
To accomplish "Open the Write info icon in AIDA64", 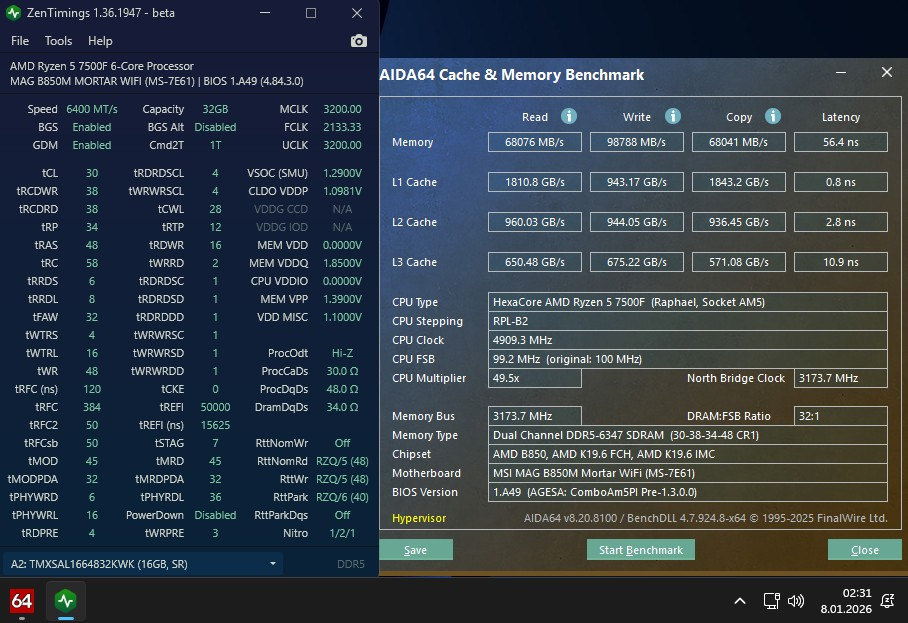I will click(x=672, y=116).
